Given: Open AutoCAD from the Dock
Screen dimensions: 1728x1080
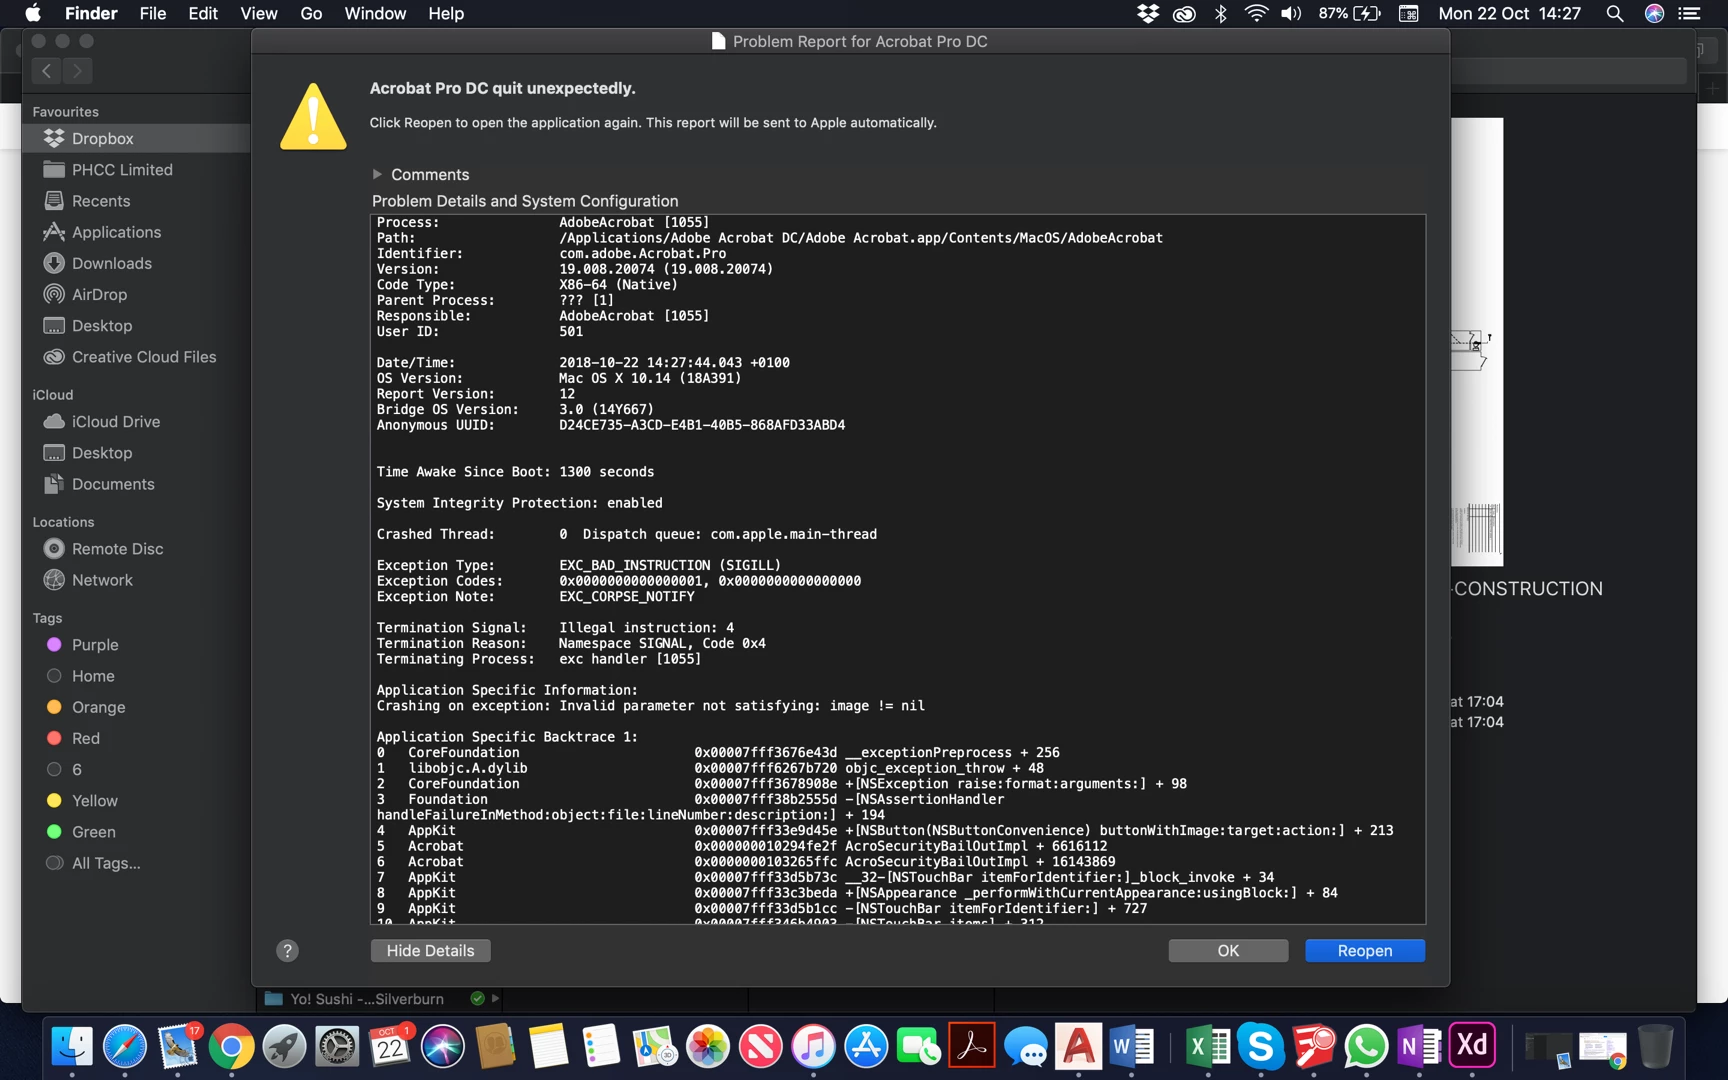Looking at the screenshot, I should point(1078,1046).
